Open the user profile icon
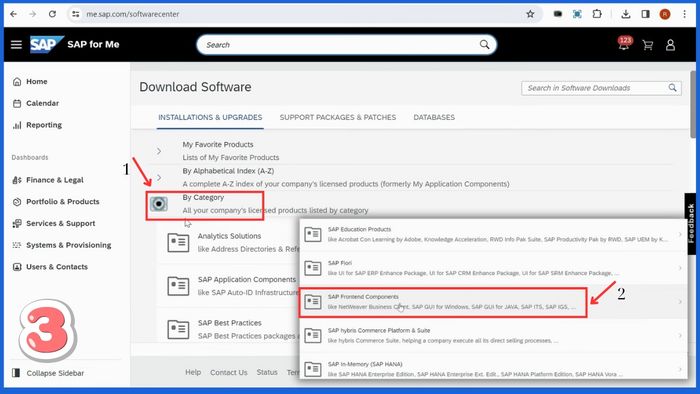This screenshot has height=394, width=700. pos(670,45)
